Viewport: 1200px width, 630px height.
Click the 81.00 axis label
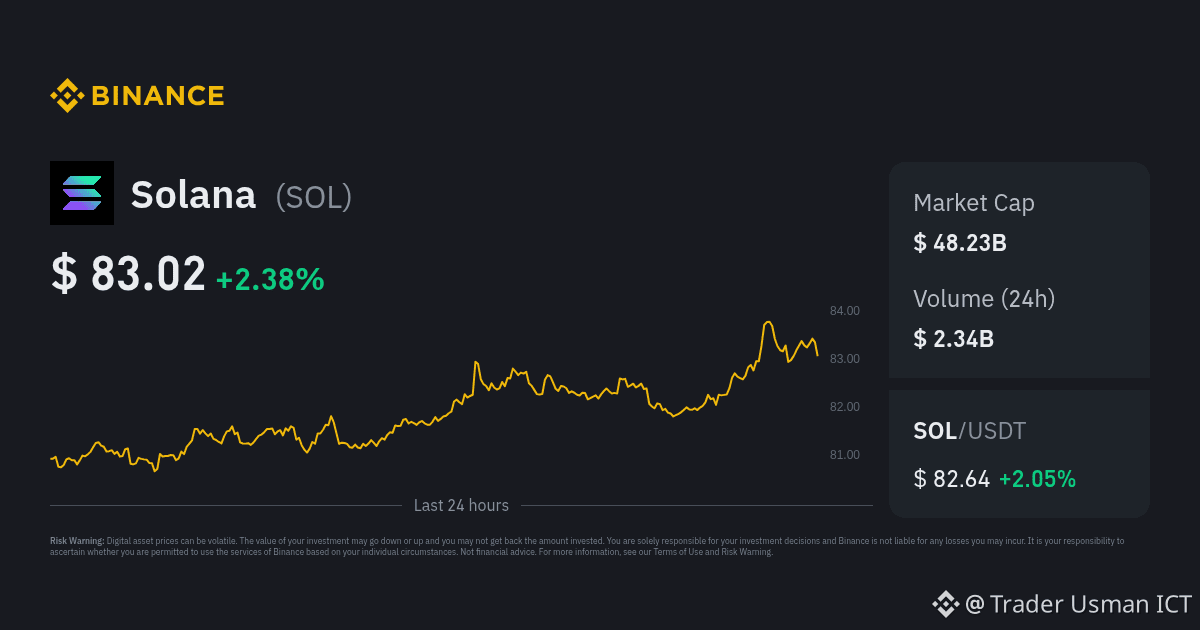pos(845,455)
